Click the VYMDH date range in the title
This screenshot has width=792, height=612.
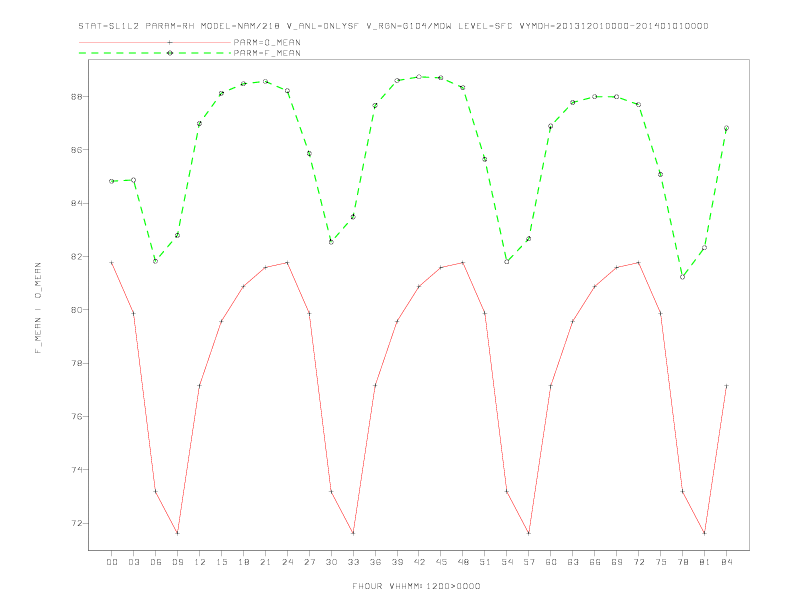(614, 26)
